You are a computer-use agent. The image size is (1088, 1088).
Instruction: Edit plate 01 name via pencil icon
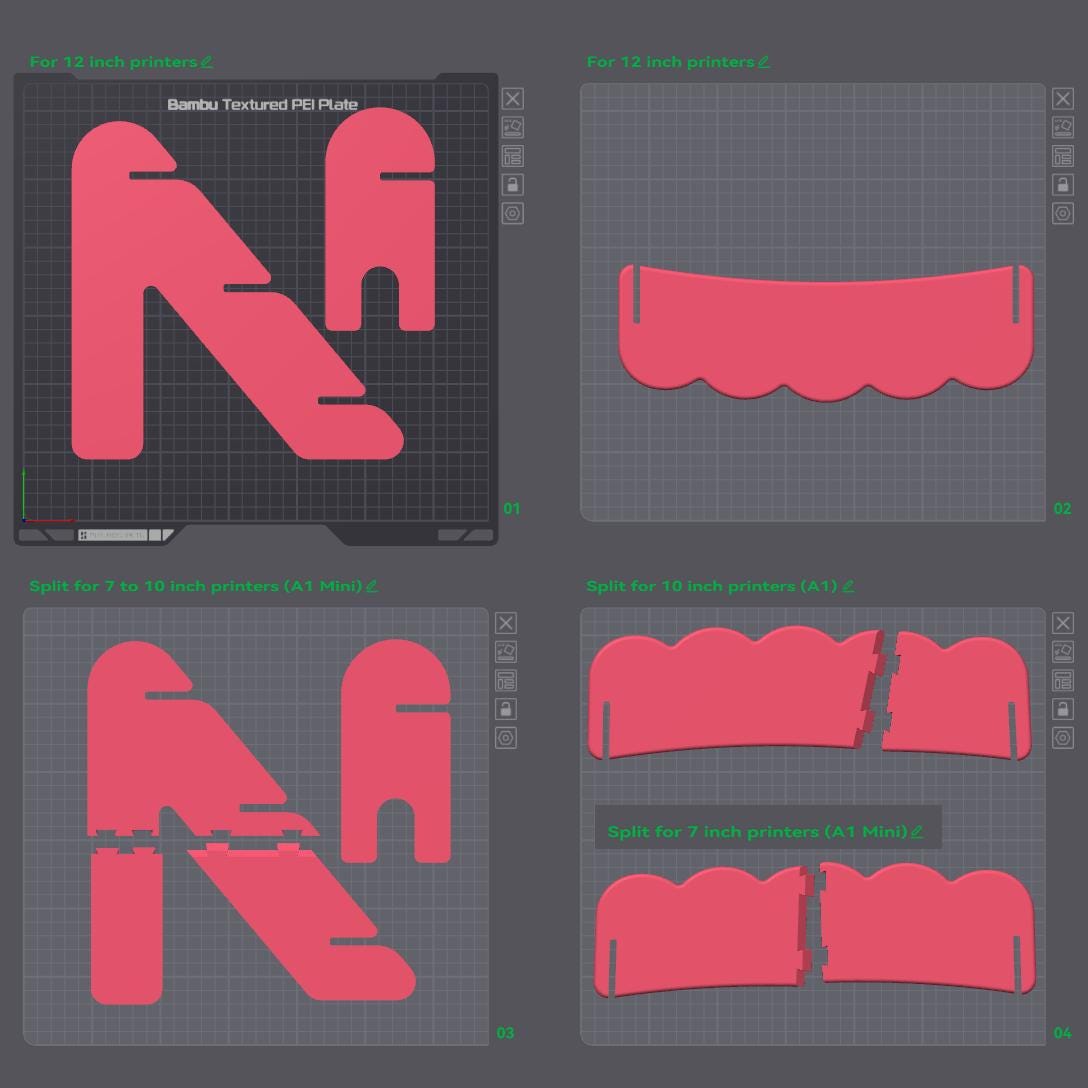(x=207, y=62)
